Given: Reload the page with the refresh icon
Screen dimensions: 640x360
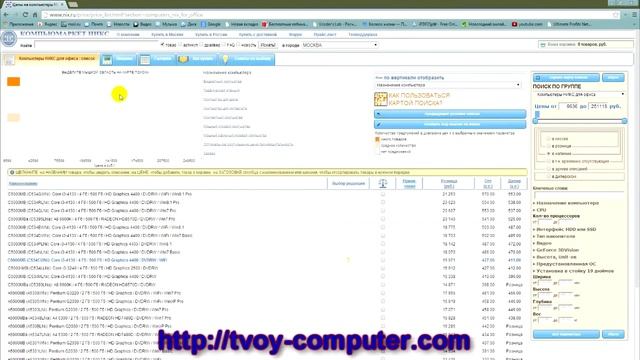Looking at the screenshot, I should click(25, 15).
